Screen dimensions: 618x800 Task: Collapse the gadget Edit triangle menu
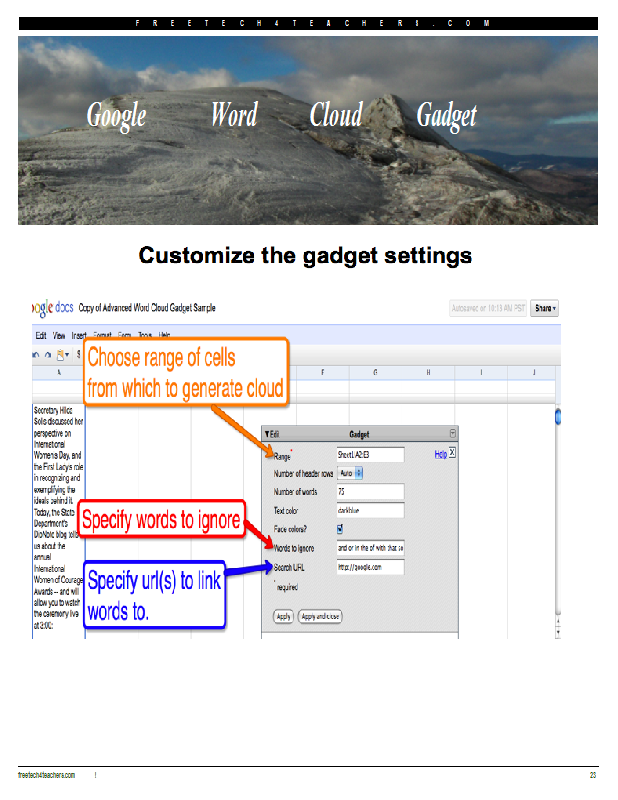pos(271,434)
